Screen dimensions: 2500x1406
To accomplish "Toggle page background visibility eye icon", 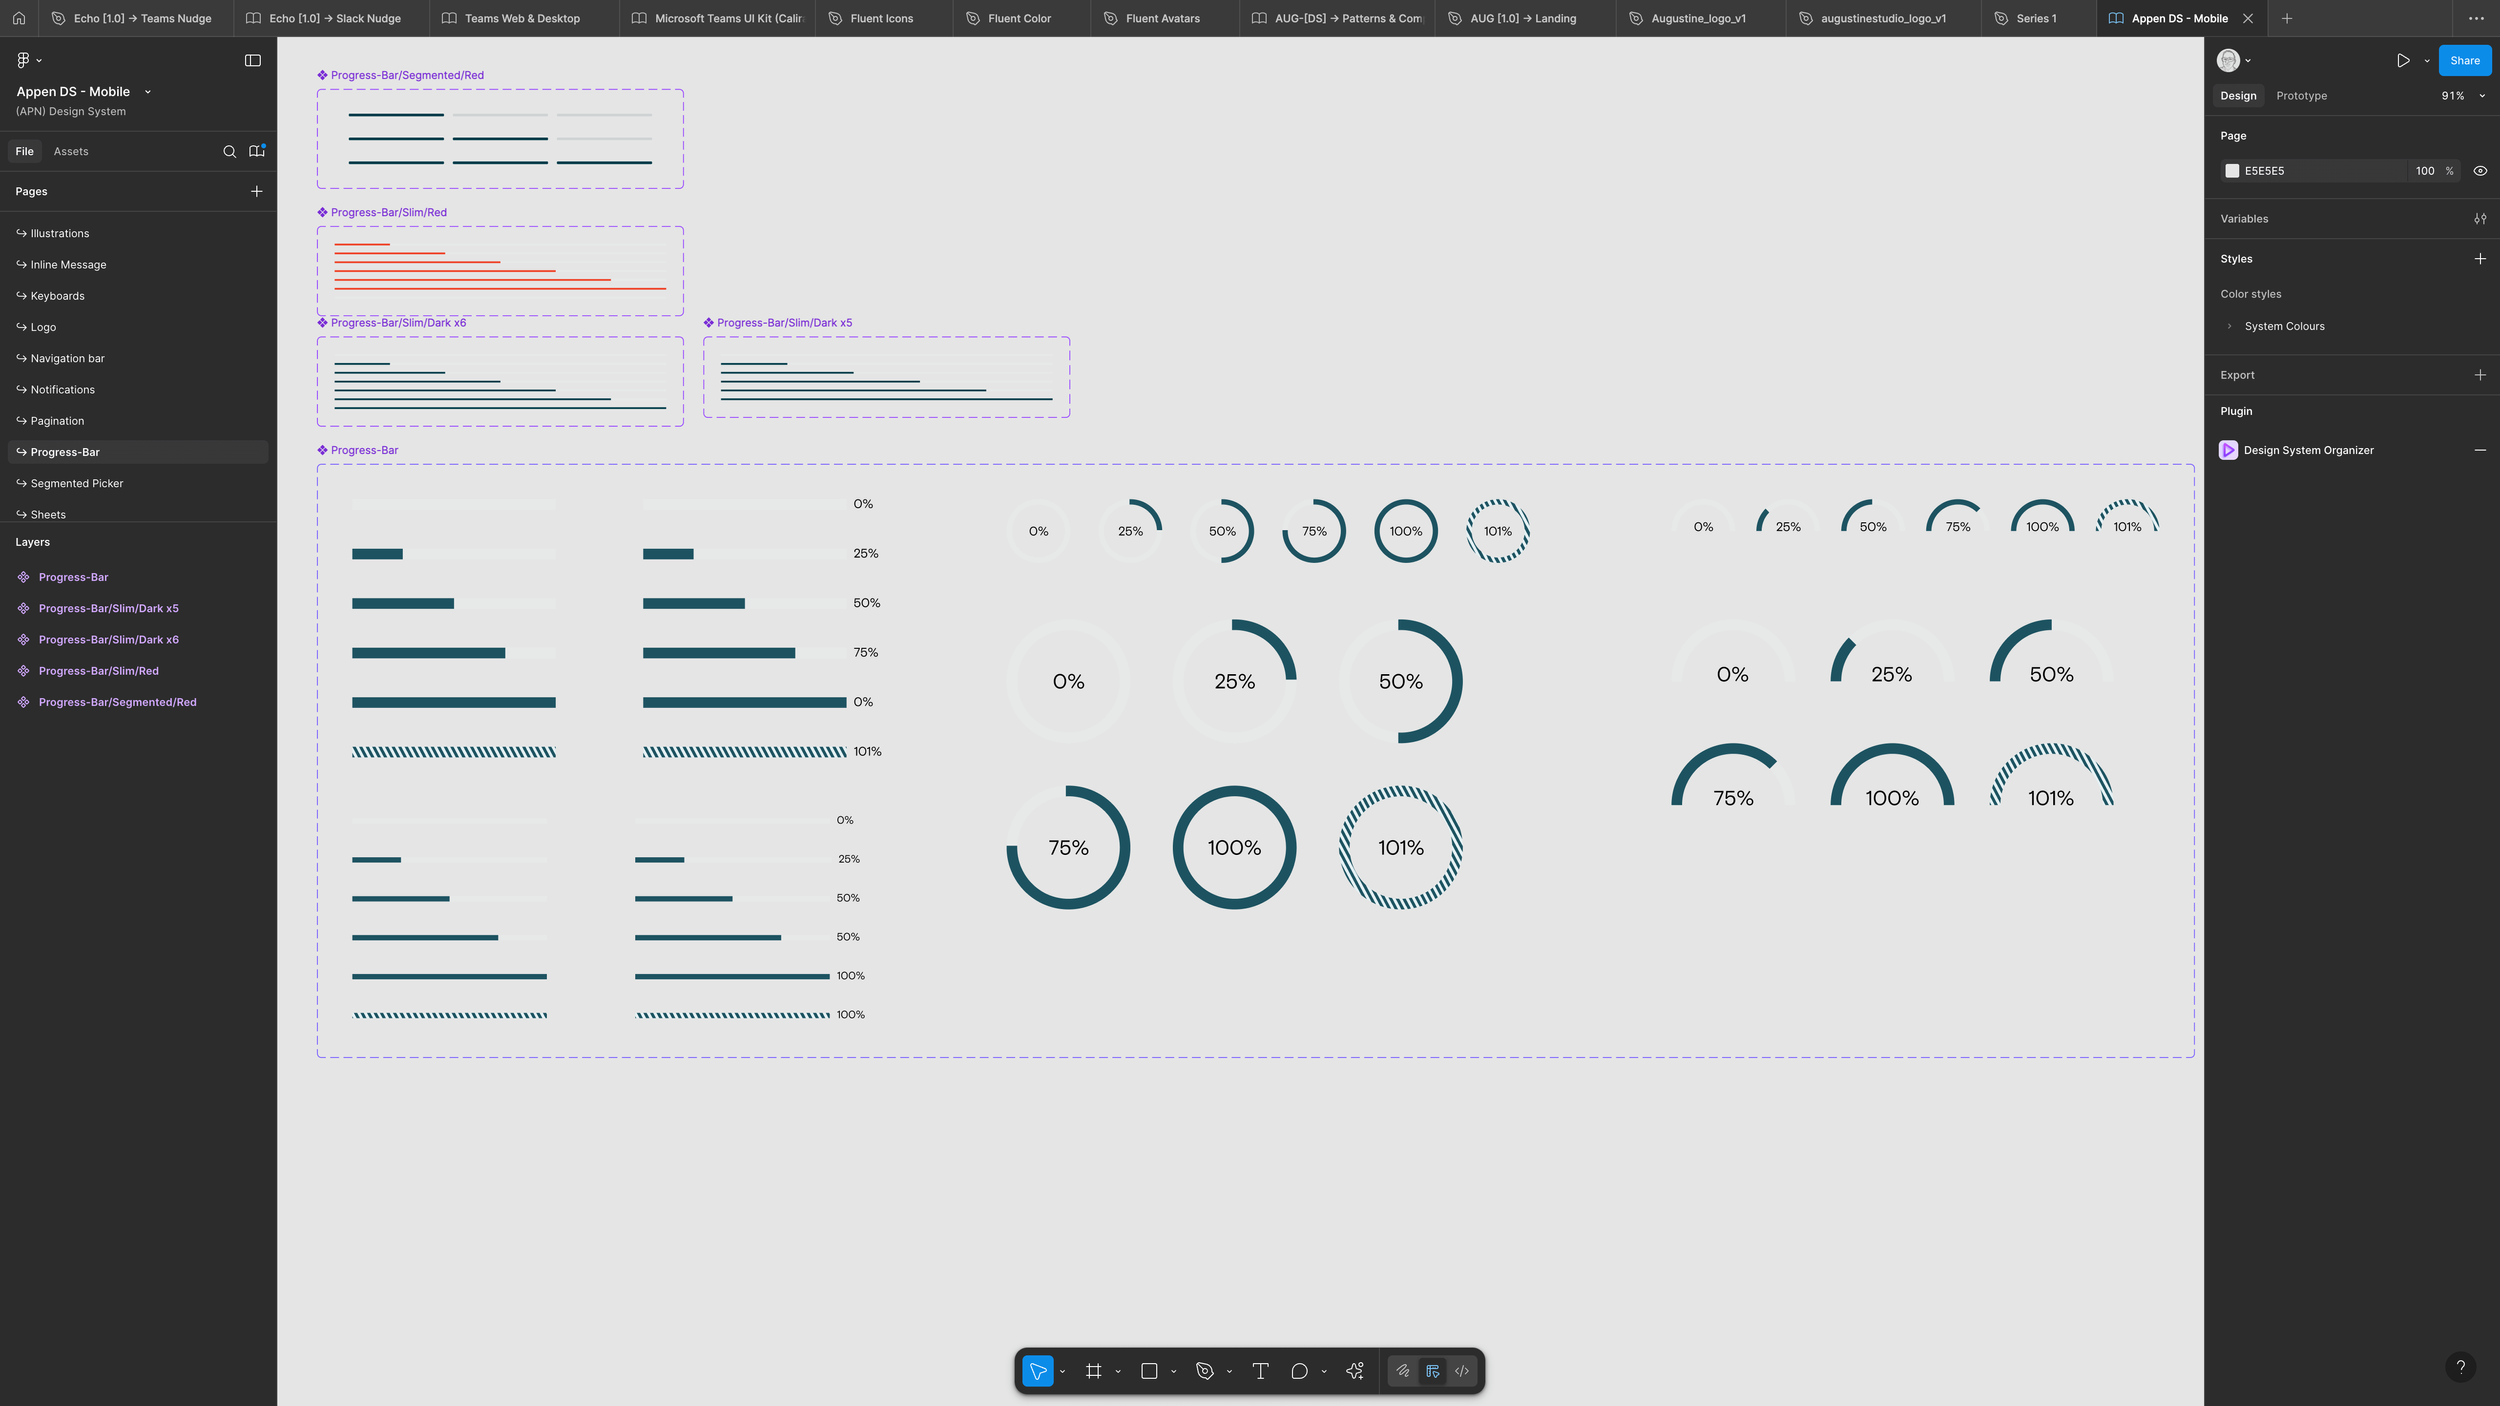I will (x=2480, y=171).
